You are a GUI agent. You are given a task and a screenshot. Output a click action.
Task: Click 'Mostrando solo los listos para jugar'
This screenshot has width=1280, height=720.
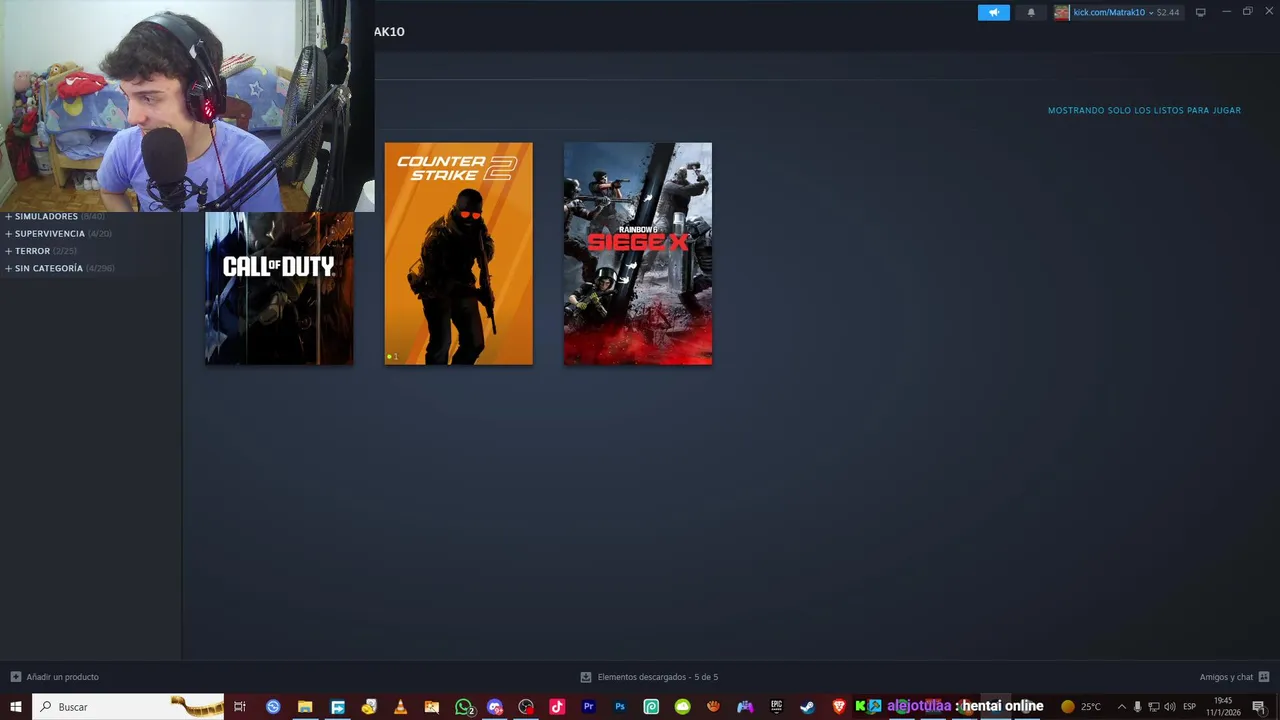1144,110
